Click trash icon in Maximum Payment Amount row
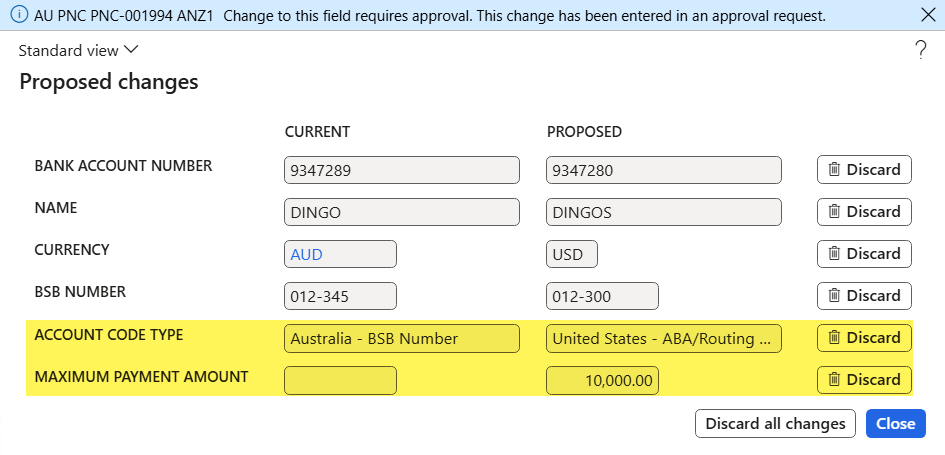945x455 pixels. pos(834,380)
